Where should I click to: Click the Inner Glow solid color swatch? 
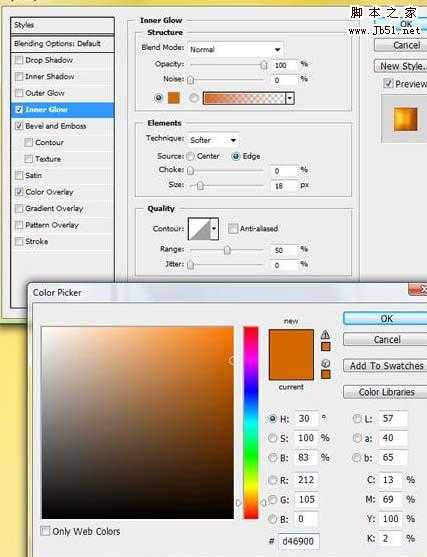pos(174,97)
